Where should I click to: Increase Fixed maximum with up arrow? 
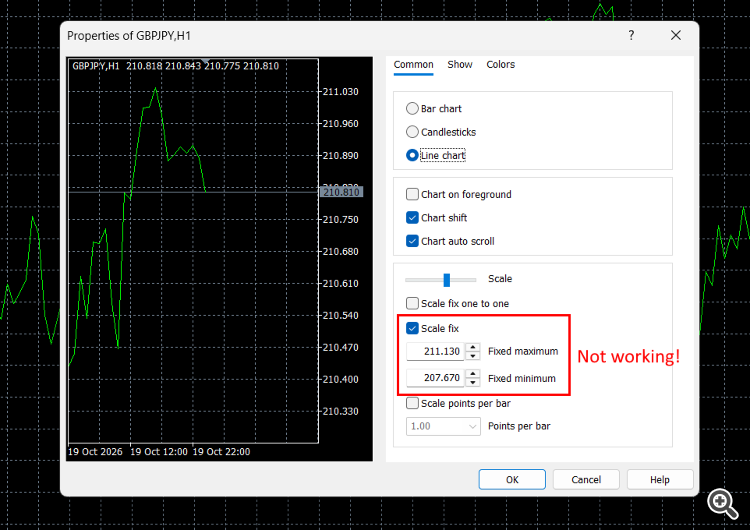point(473,347)
